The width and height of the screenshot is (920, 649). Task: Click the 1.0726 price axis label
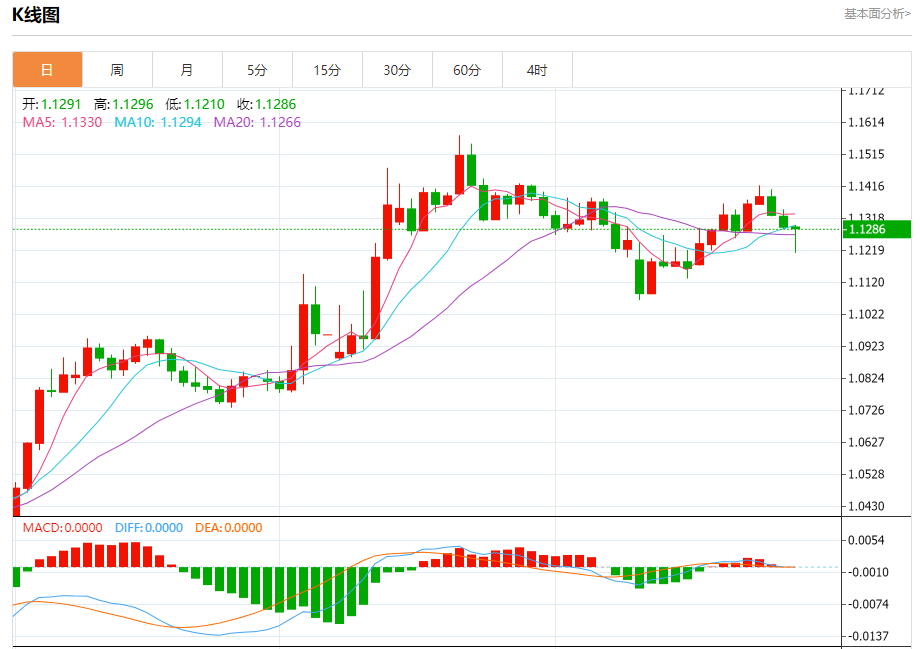tap(866, 410)
